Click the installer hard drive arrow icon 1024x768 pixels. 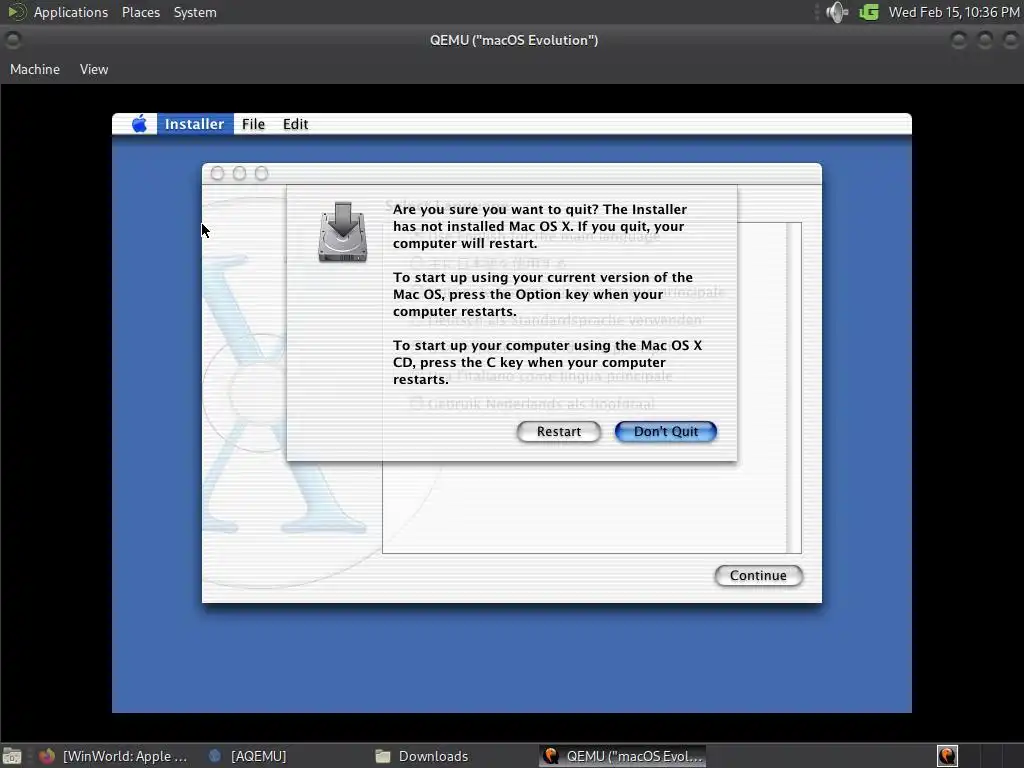343,232
